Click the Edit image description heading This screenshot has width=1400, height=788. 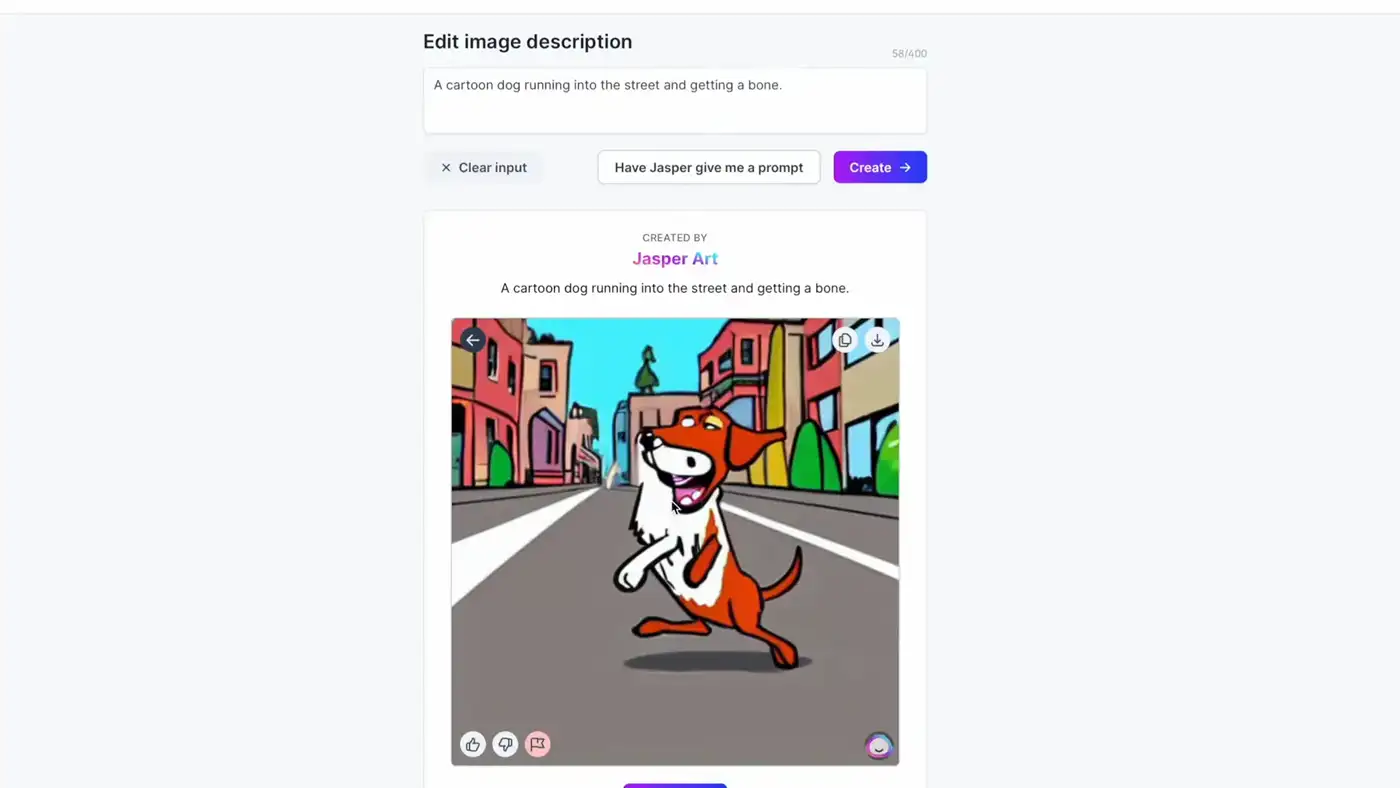528,42
